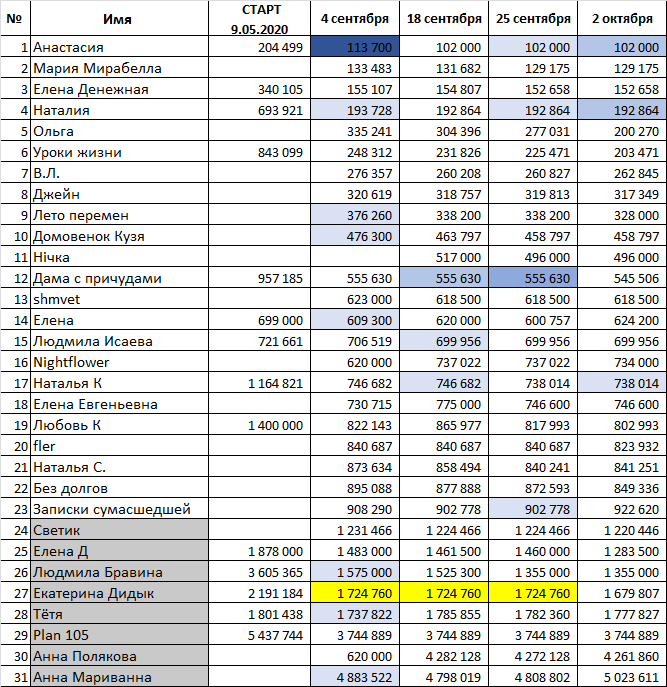Click the name cell 'Нічка'
This screenshot has width=667, height=687.
point(119,257)
